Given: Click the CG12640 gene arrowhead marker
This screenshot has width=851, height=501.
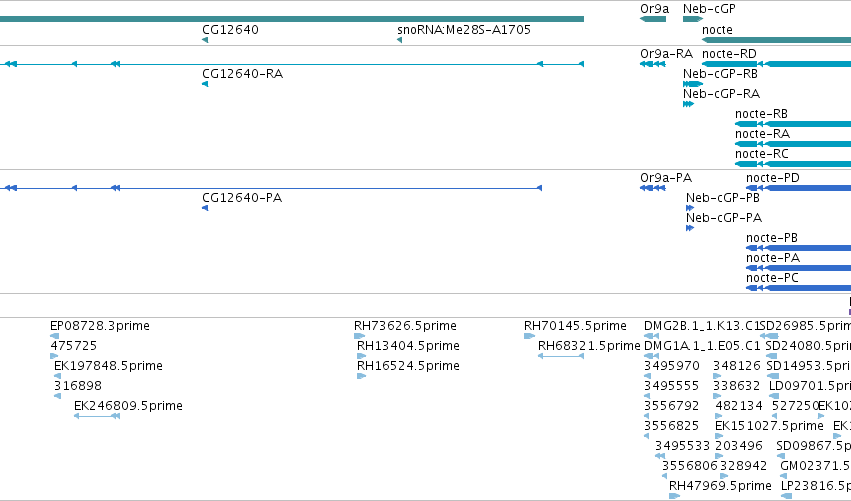Looking at the screenshot, I should click(x=205, y=40).
